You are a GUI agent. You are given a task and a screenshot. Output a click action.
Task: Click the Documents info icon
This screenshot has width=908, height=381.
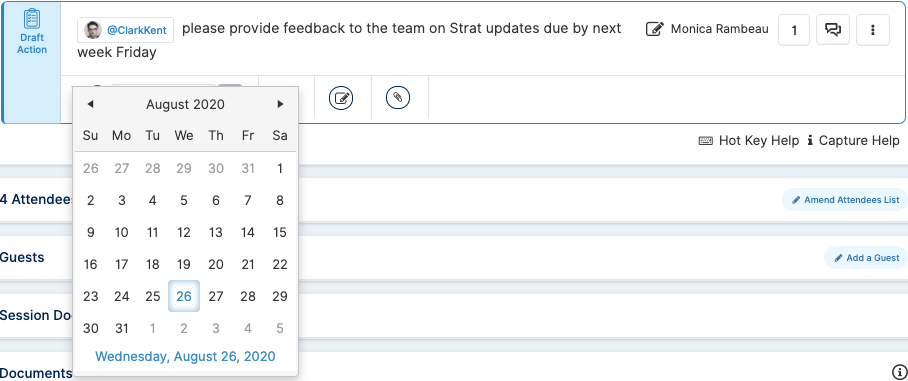(x=900, y=372)
